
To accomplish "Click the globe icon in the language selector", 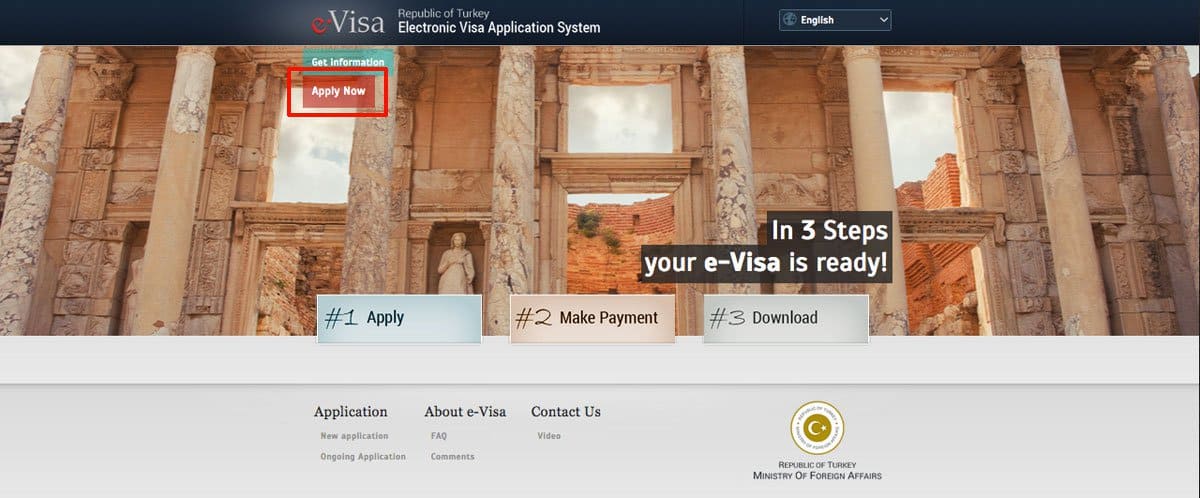I will pos(790,20).
